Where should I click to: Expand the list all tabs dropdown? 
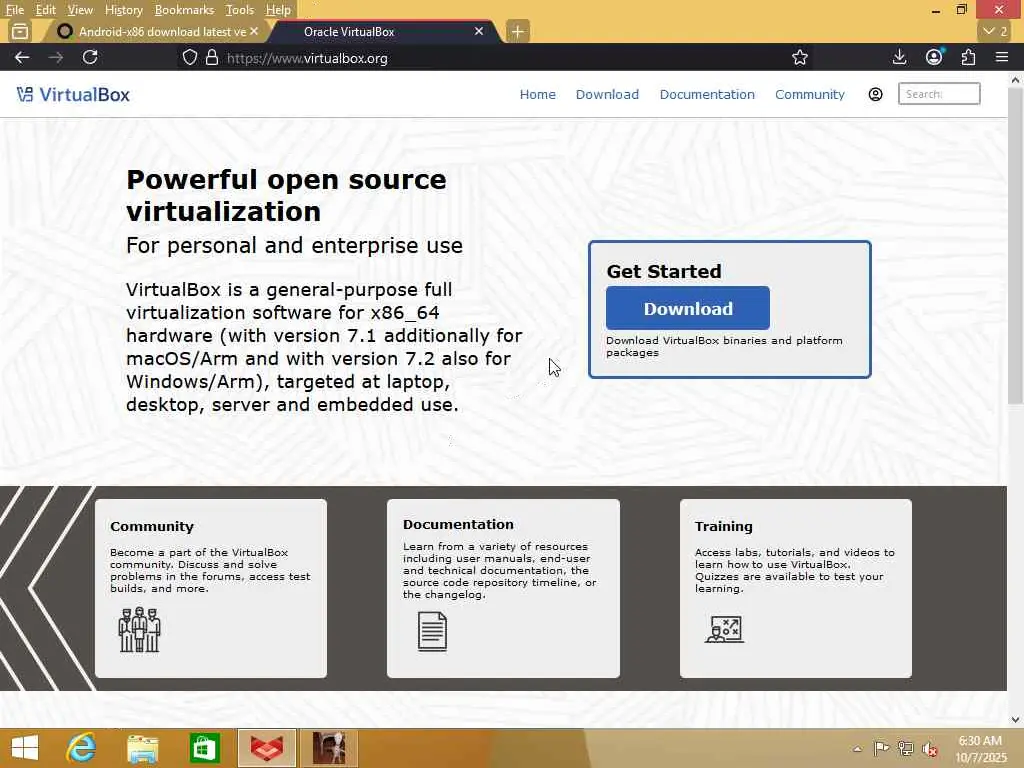point(995,31)
